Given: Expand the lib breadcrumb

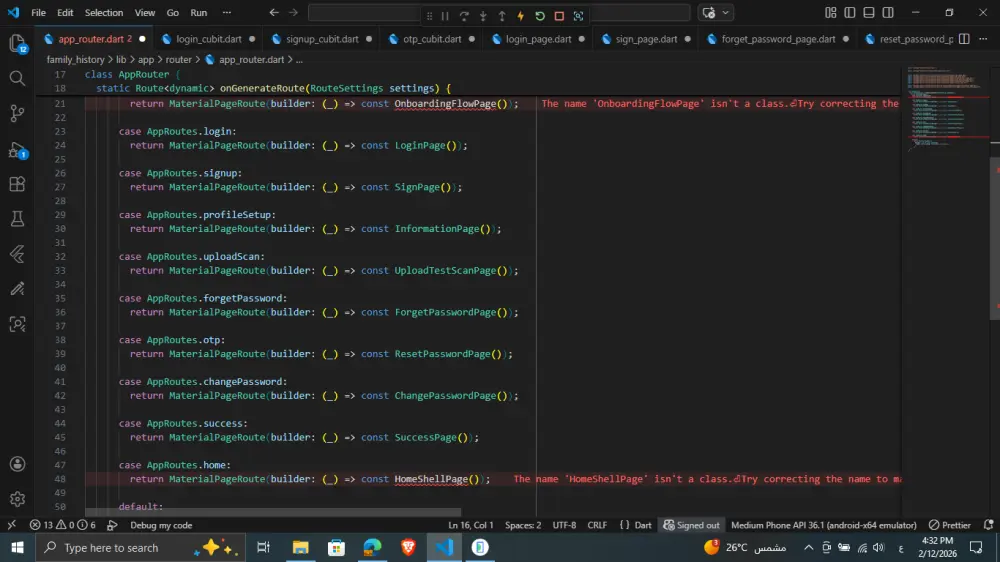Looking at the screenshot, I should point(121,59).
